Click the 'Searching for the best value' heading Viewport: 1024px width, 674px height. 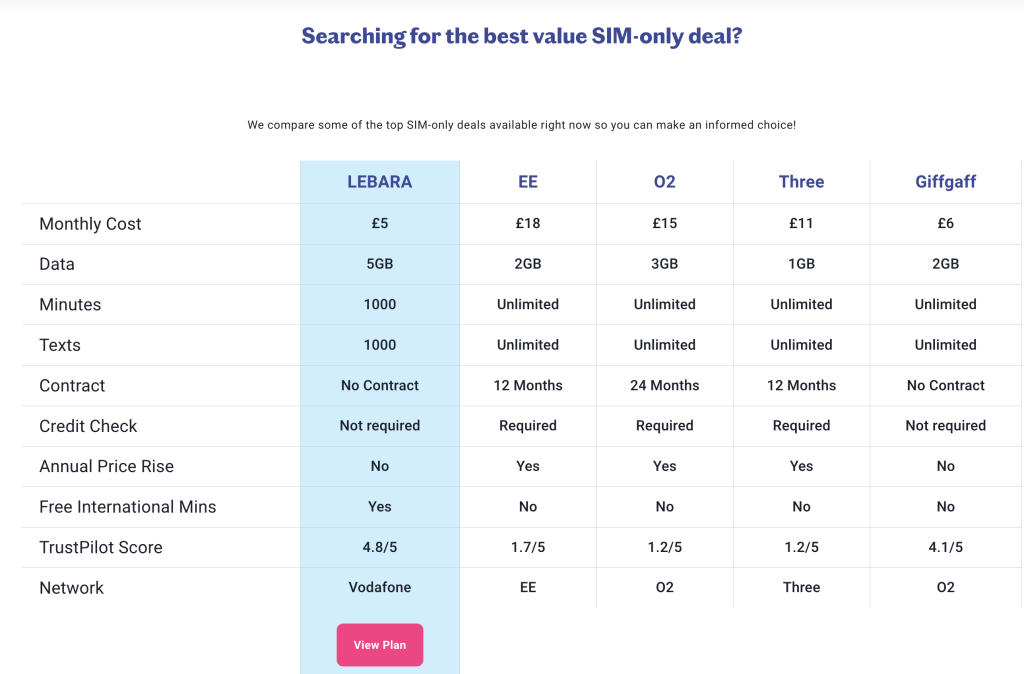522,37
